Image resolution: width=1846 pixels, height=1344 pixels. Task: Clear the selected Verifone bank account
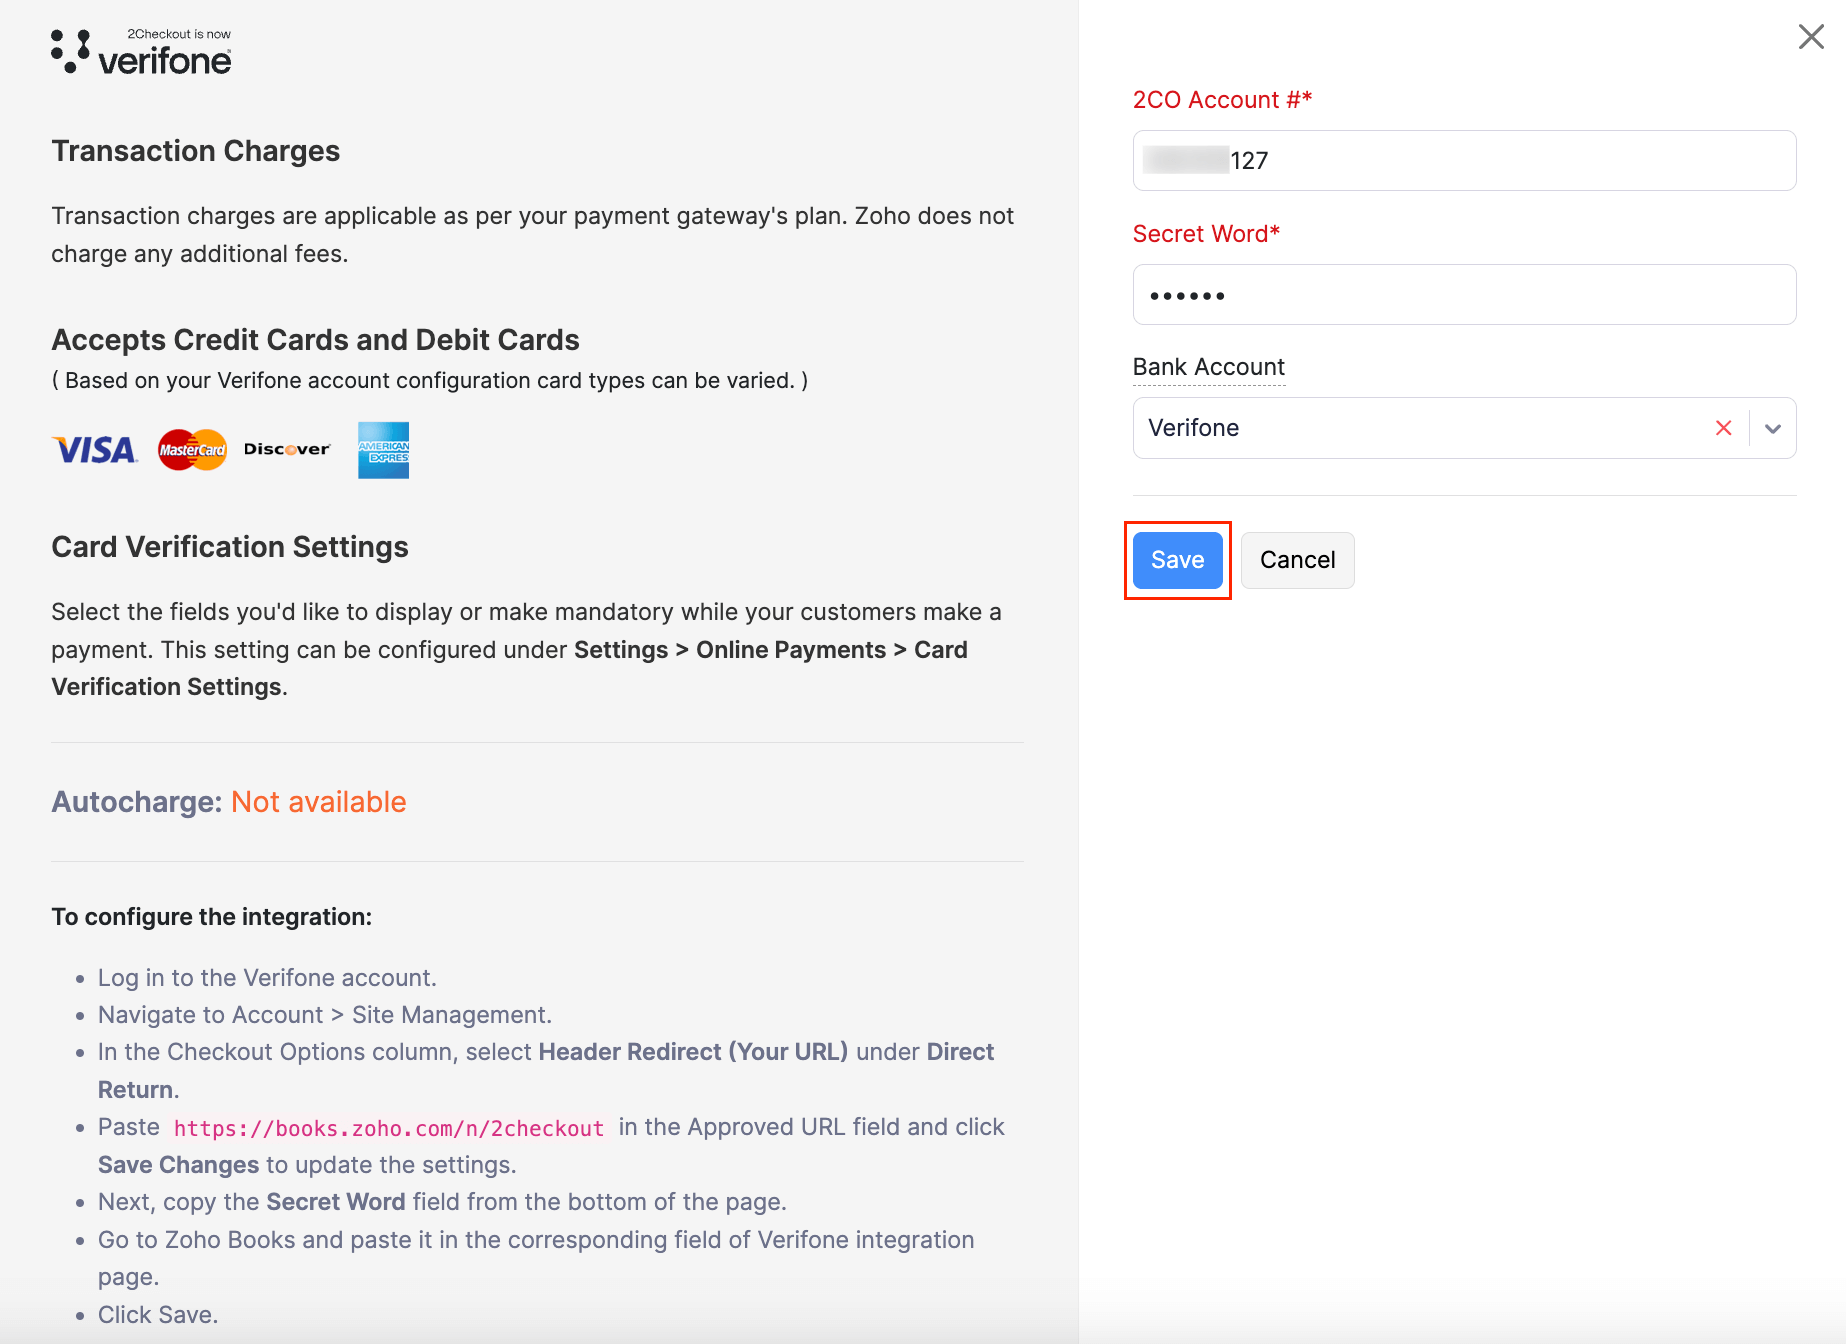coord(1723,428)
